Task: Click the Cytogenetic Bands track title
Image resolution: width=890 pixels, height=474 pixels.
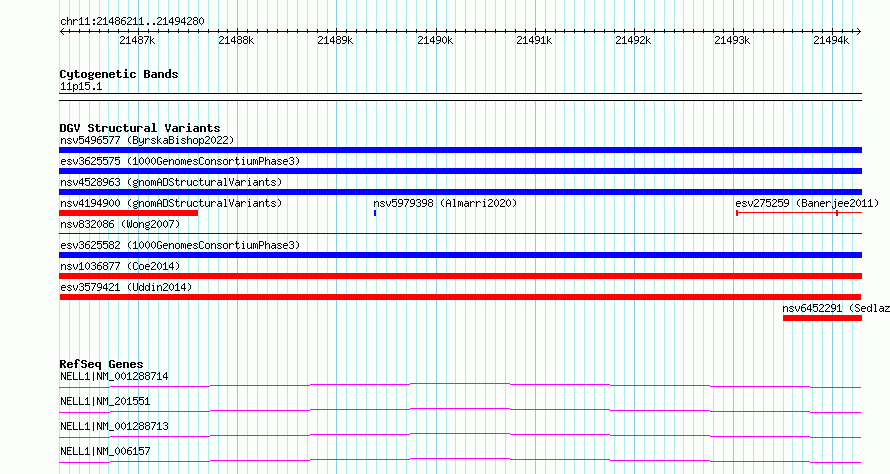Action: (x=119, y=74)
